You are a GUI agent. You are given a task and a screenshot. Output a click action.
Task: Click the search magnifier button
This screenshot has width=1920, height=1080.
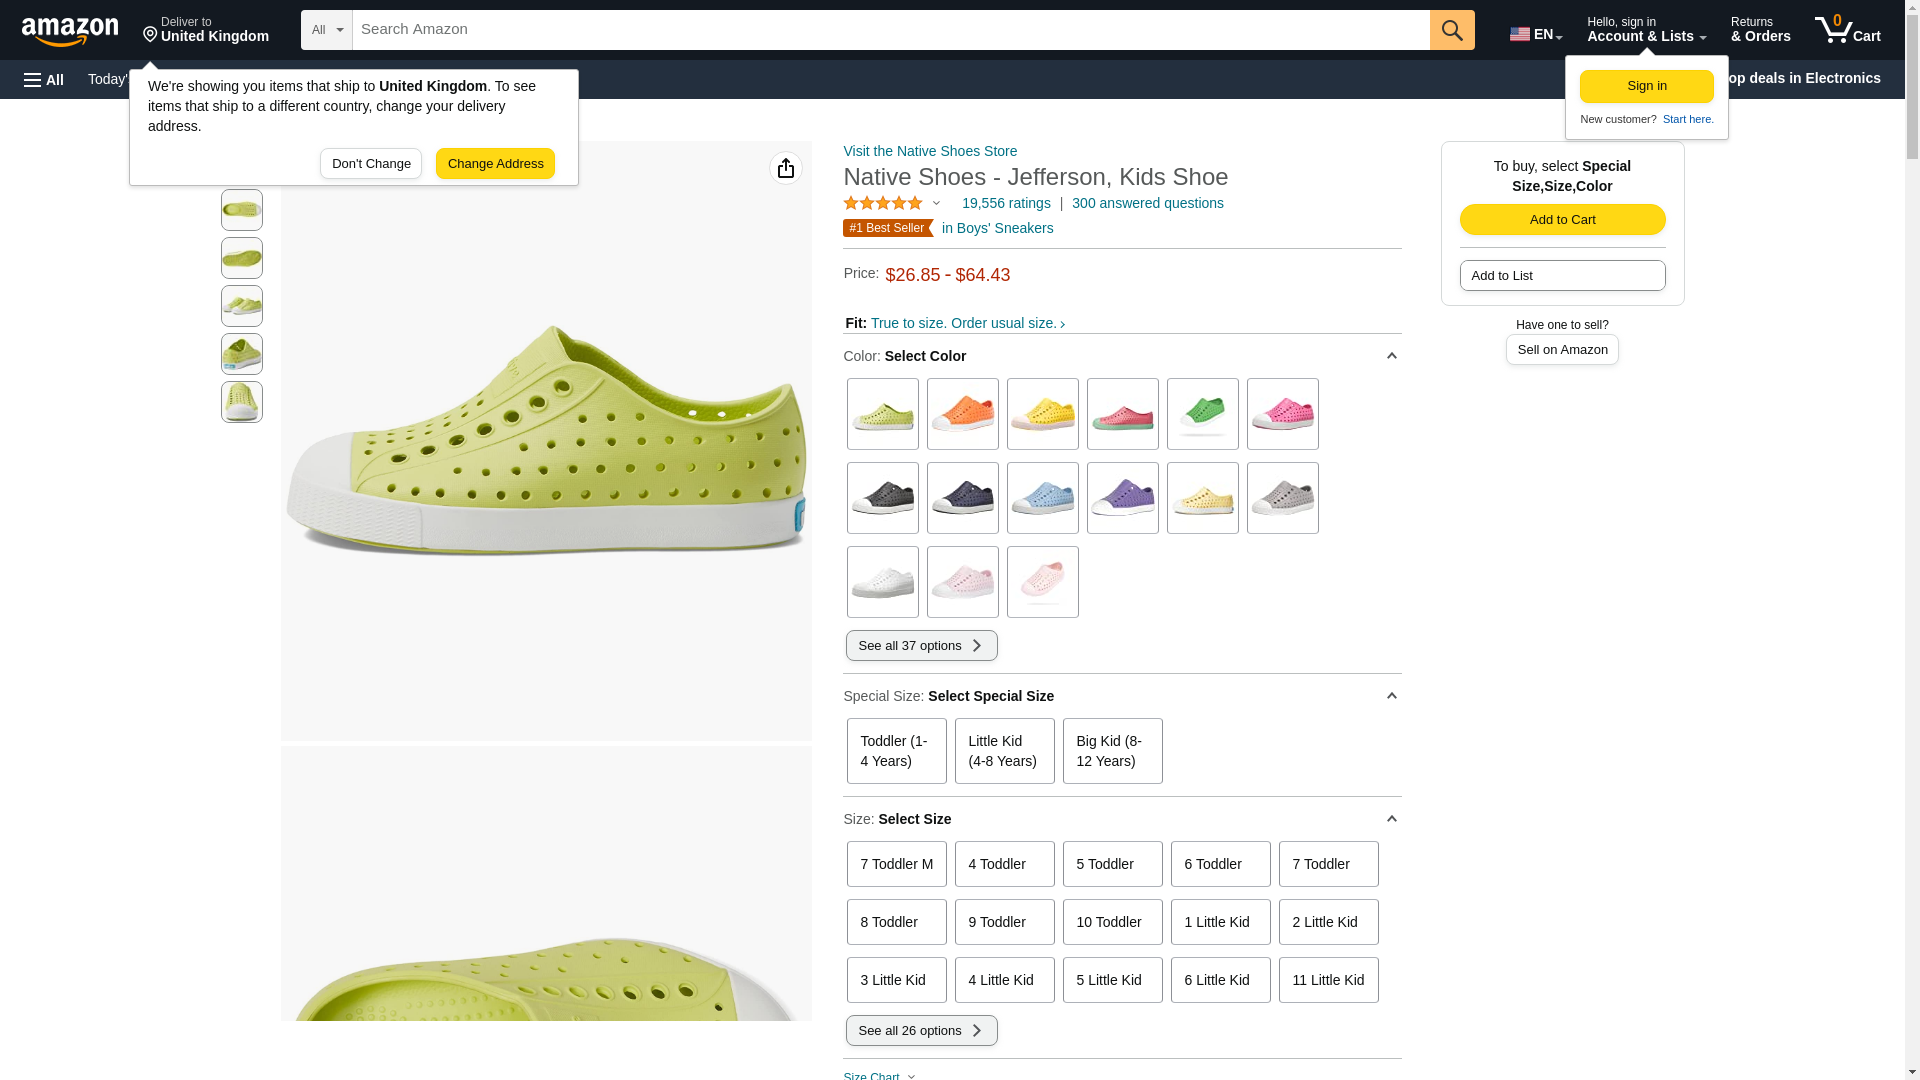1452,30
